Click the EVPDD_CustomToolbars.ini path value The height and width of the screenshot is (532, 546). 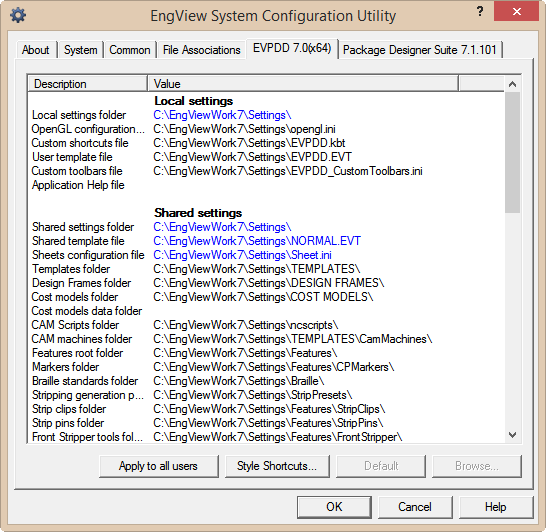click(x=288, y=171)
